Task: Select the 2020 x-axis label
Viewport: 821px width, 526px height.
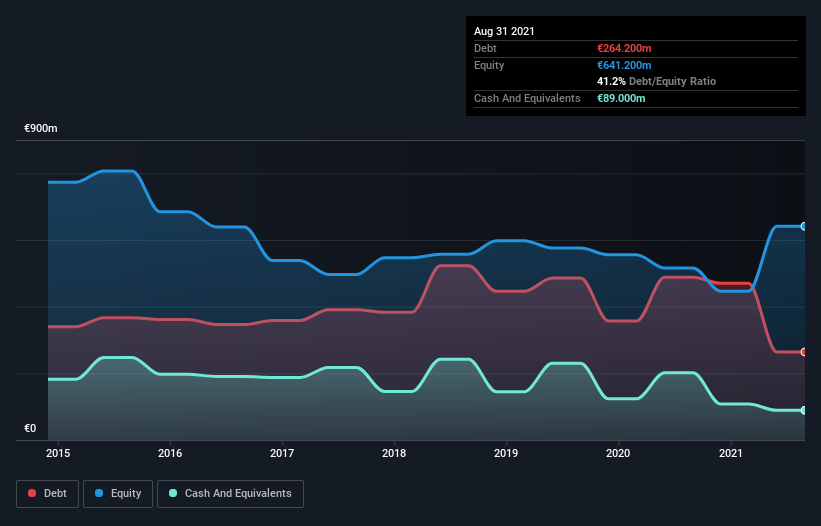Action: click(618, 453)
